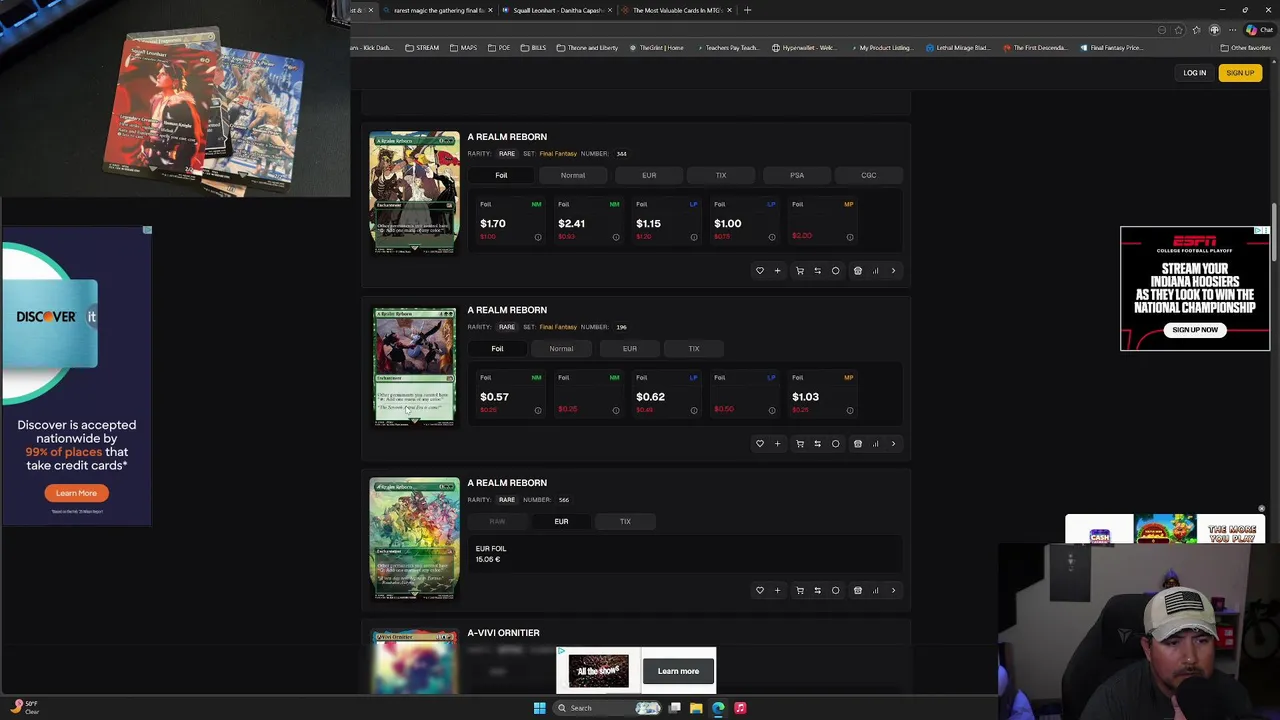Click the plus icon for card number 344

click(777, 271)
